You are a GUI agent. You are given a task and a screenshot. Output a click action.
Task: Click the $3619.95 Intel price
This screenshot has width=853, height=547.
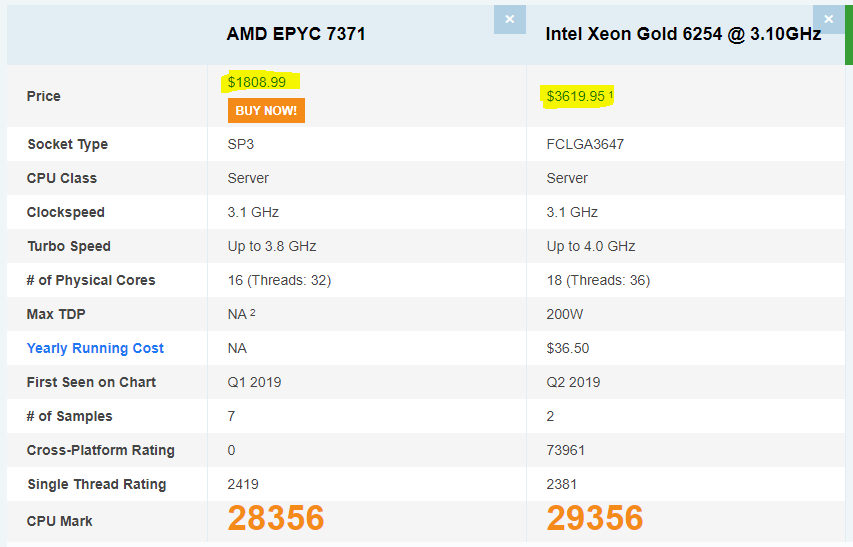[x=575, y=96]
